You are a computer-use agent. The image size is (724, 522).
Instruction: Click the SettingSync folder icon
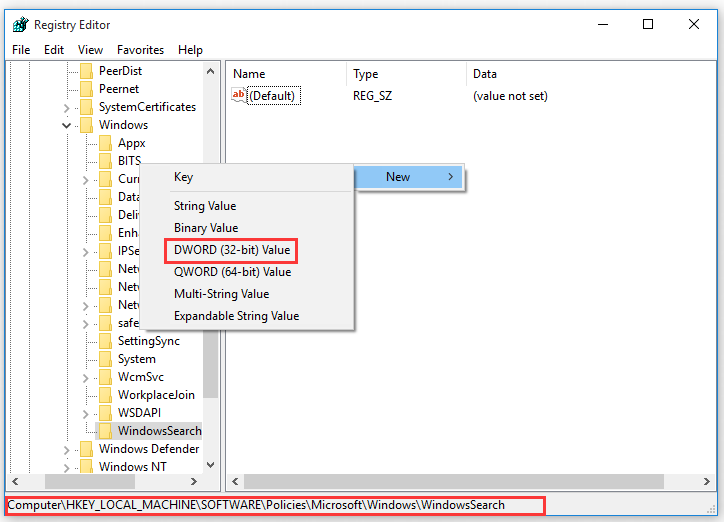click(x=105, y=341)
